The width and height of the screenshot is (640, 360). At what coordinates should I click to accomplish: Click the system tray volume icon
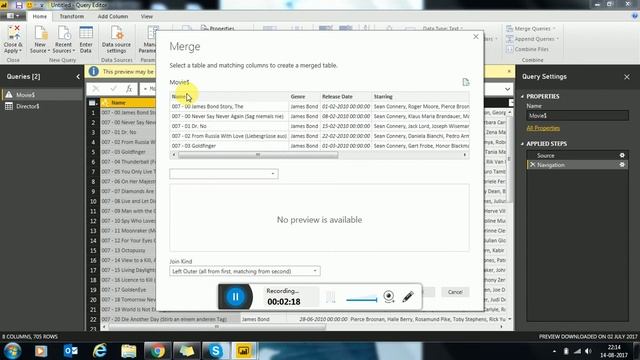coord(588,351)
